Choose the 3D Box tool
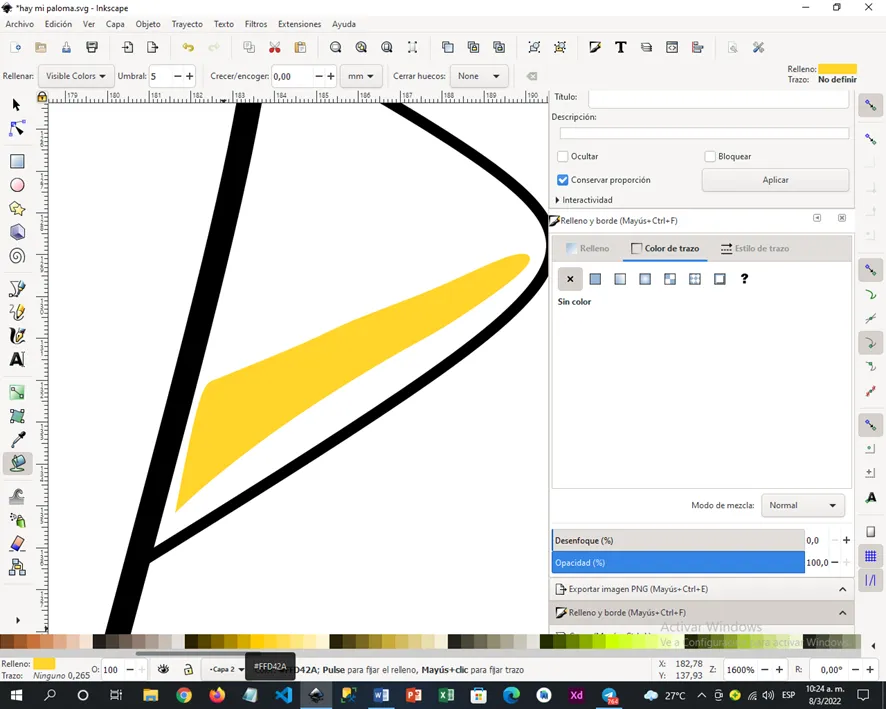Viewport: 886px width, 709px height. tap(17, 232)
